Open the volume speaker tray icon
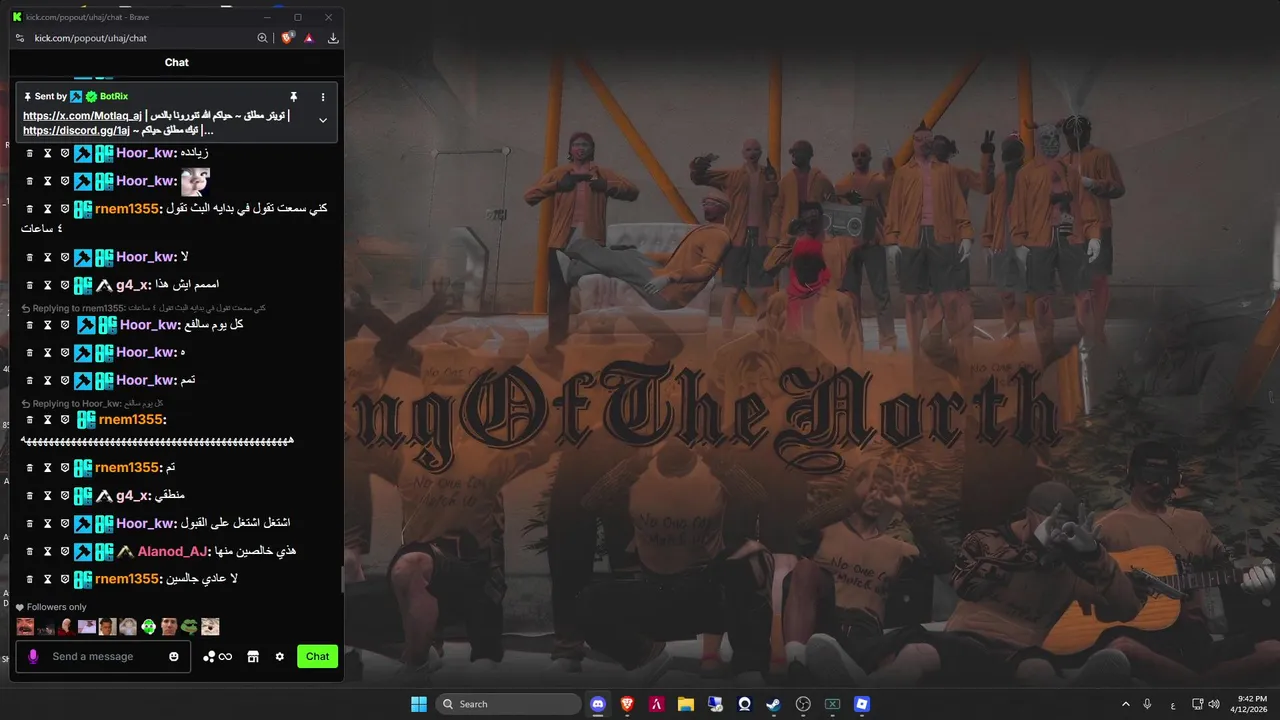 [x=1214, y=704]
